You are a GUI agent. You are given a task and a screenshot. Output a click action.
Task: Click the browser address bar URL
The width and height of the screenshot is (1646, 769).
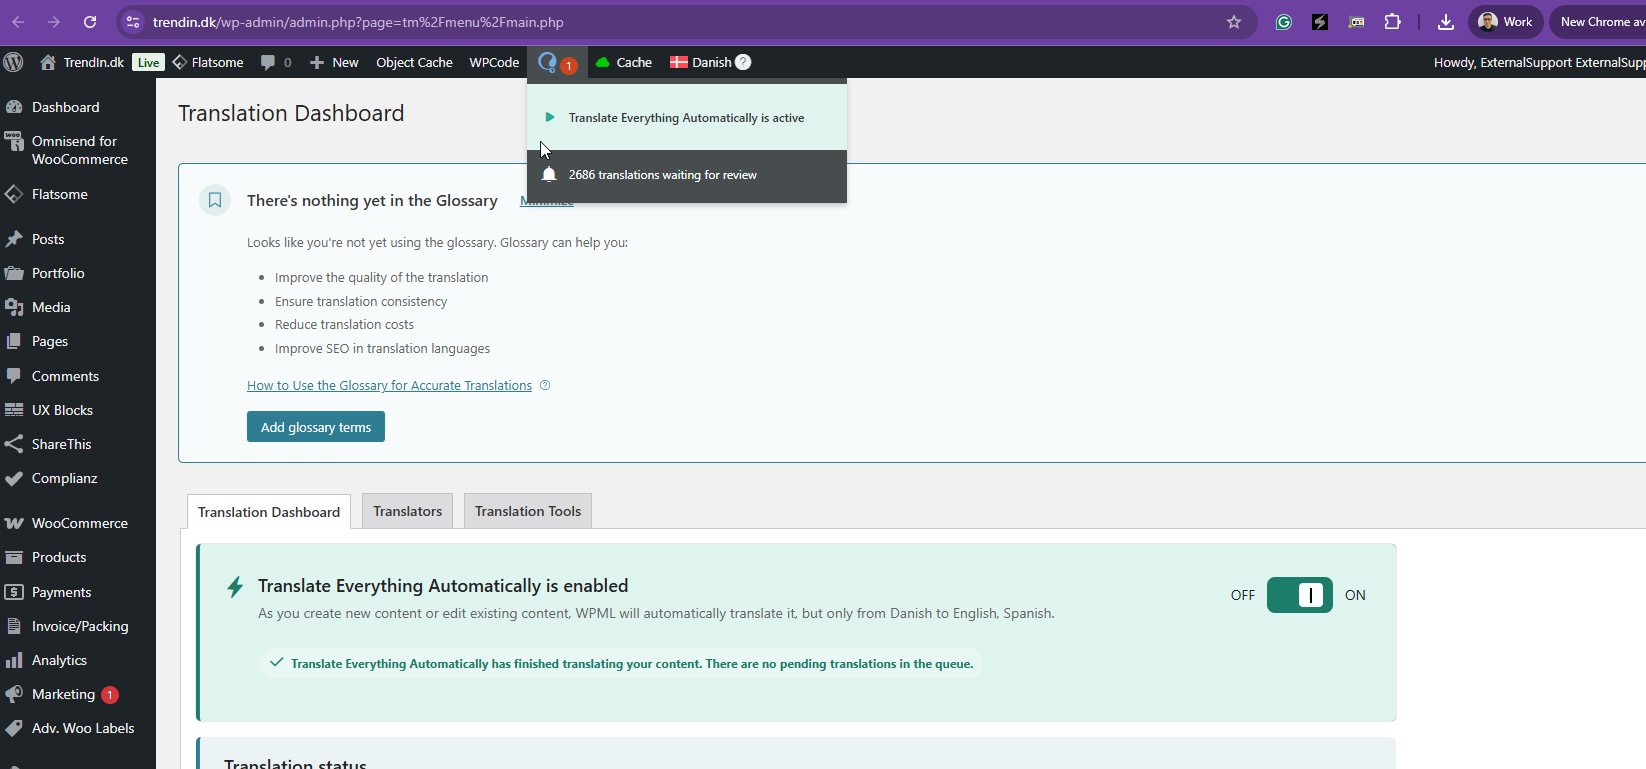tap(358, 22)
